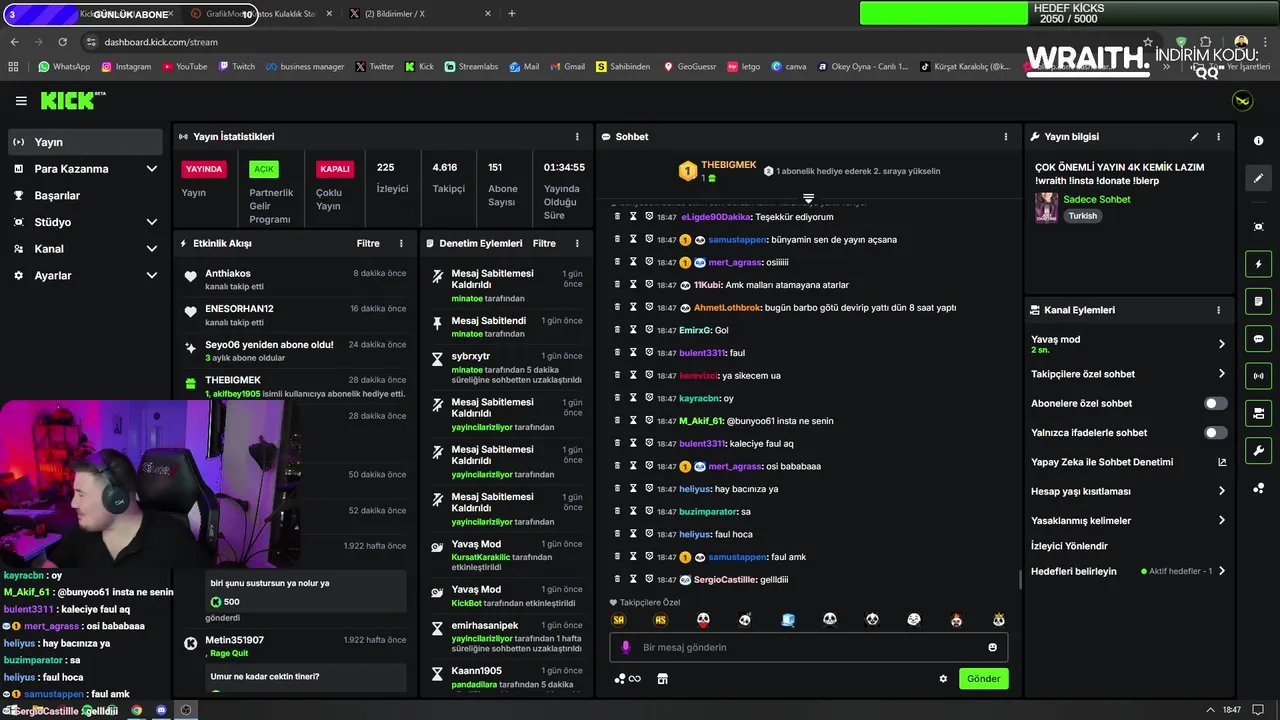
Task: Click the chat bubble icon in right sidebar
Action: point(1258,338)
